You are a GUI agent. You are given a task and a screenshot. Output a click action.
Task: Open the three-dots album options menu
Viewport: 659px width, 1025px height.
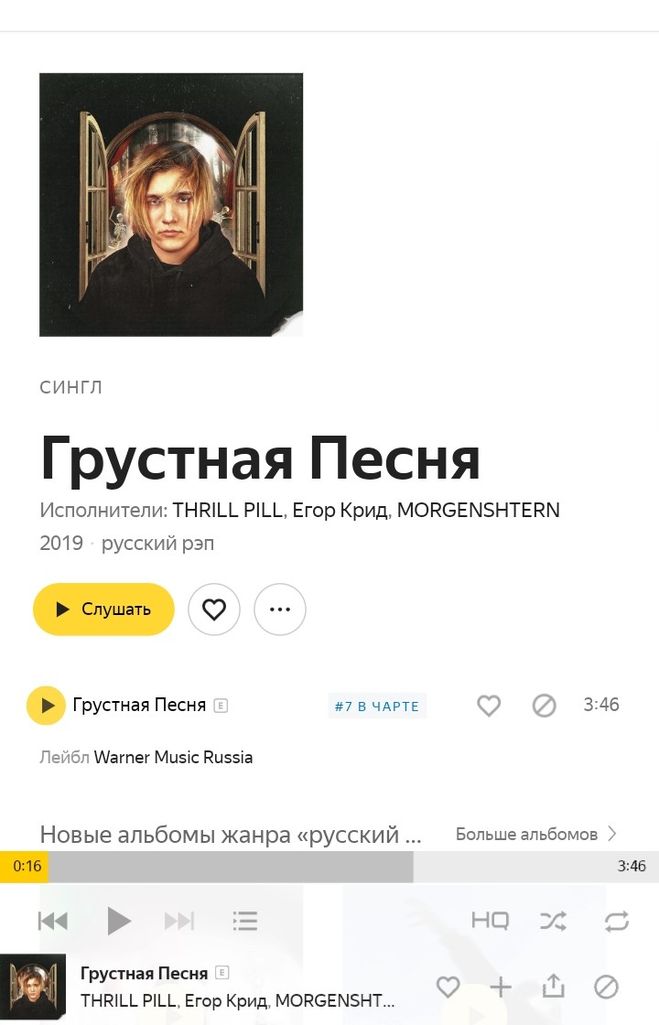280,609
